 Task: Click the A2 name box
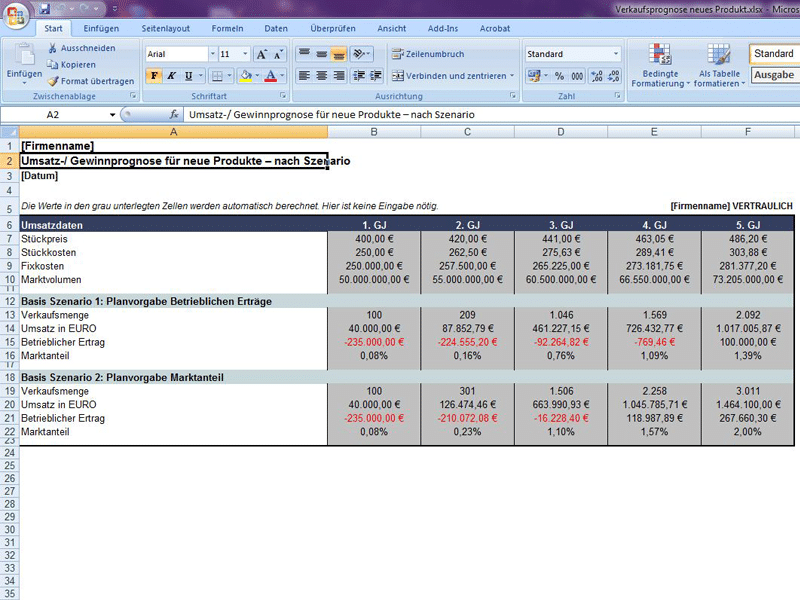[x=54, y=115]
